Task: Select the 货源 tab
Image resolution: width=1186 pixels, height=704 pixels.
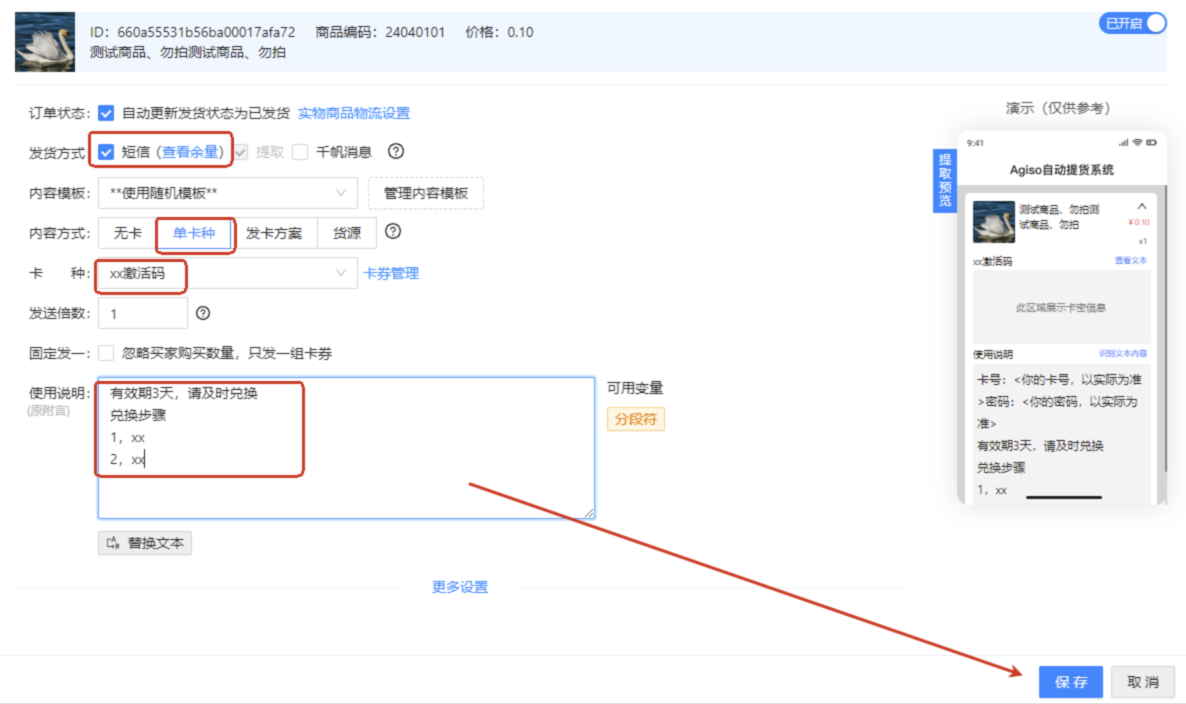Action: (x=347, y=233)
